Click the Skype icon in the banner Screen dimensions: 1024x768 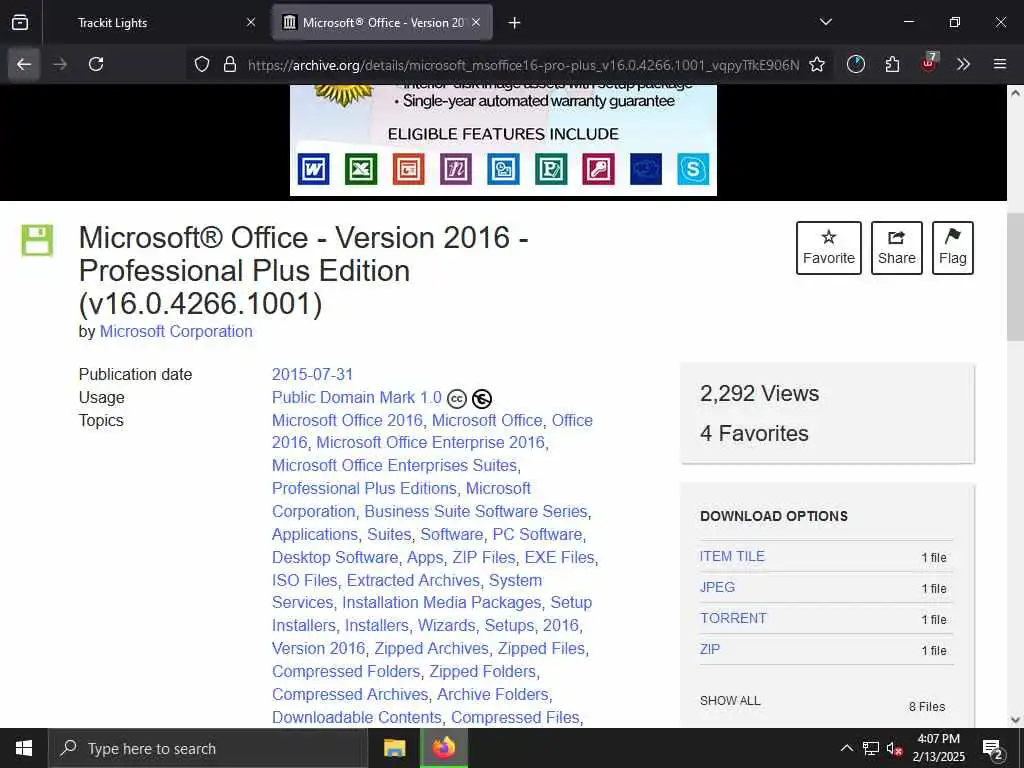click(x=693, y=169)
